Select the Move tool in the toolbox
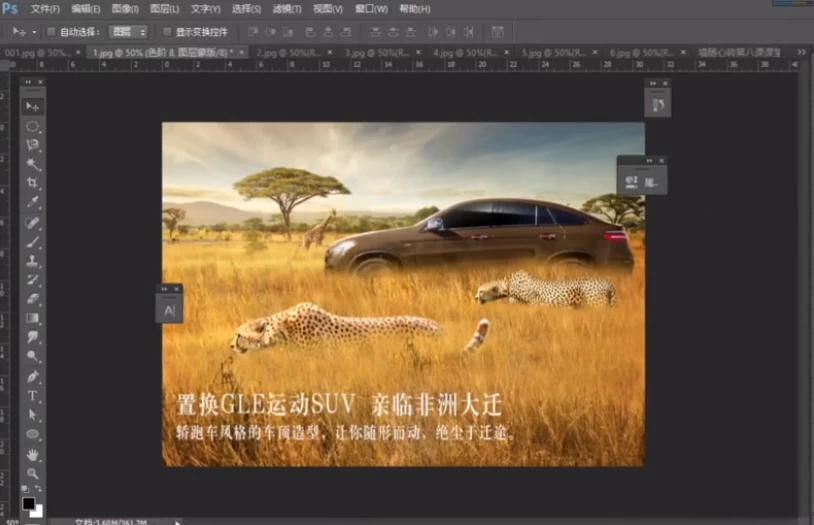Image resolution: width=814 pixels, height=525 pixels. pyautogui.click(x=33, y=106)
